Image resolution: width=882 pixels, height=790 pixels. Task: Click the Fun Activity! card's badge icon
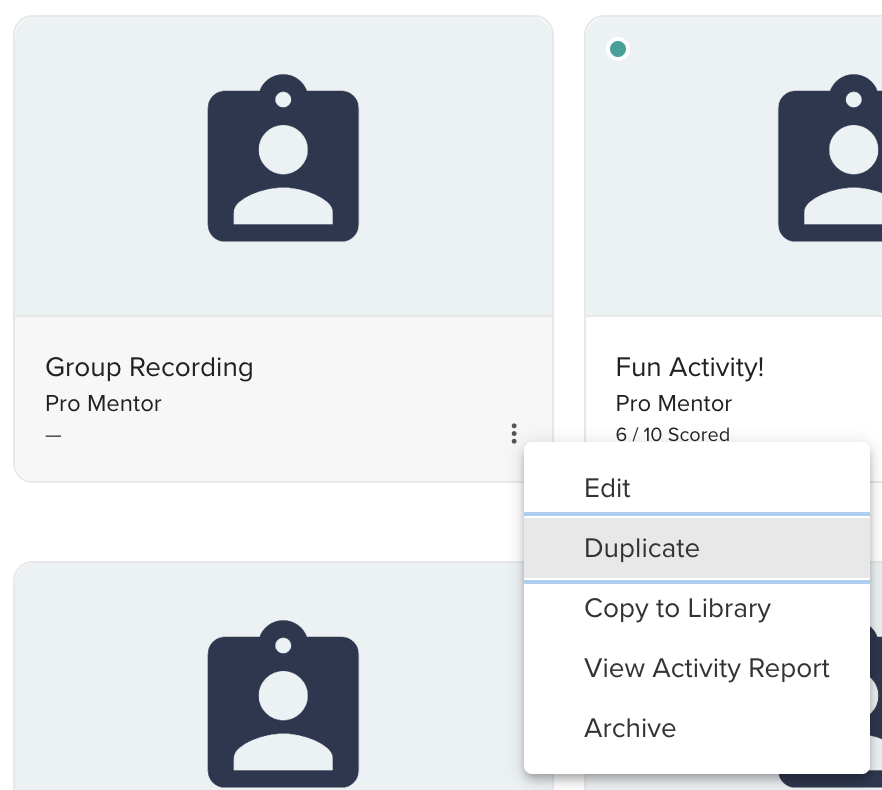click(x=830, y=158)
